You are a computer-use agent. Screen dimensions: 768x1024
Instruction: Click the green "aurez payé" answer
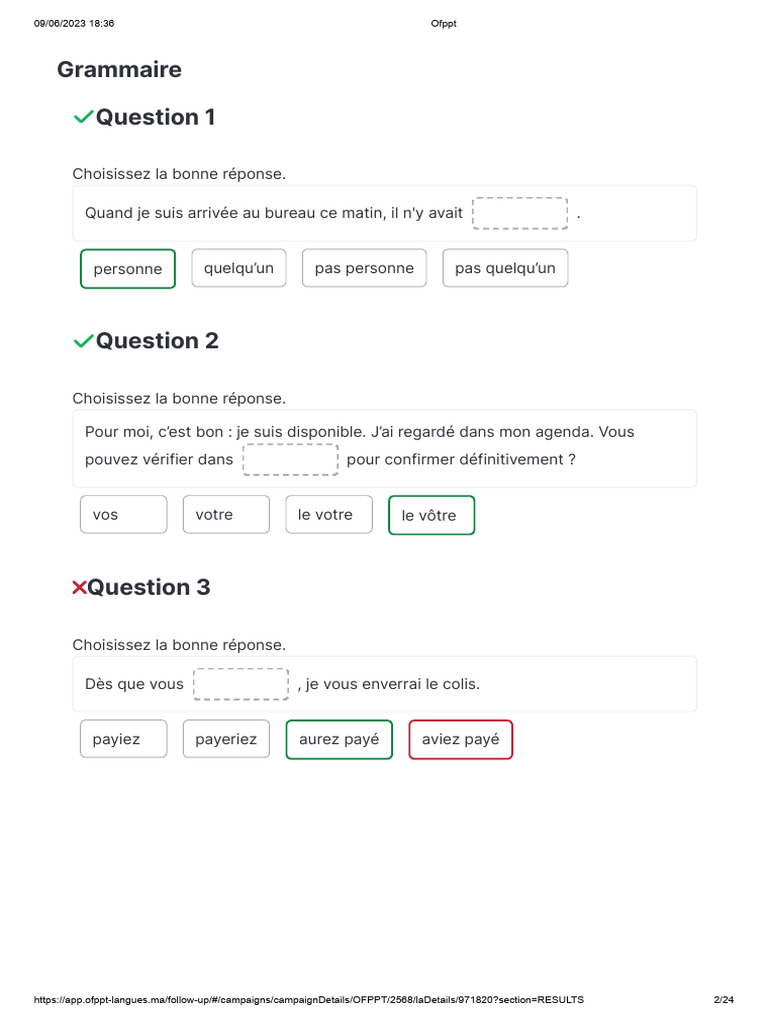point(339,740)
